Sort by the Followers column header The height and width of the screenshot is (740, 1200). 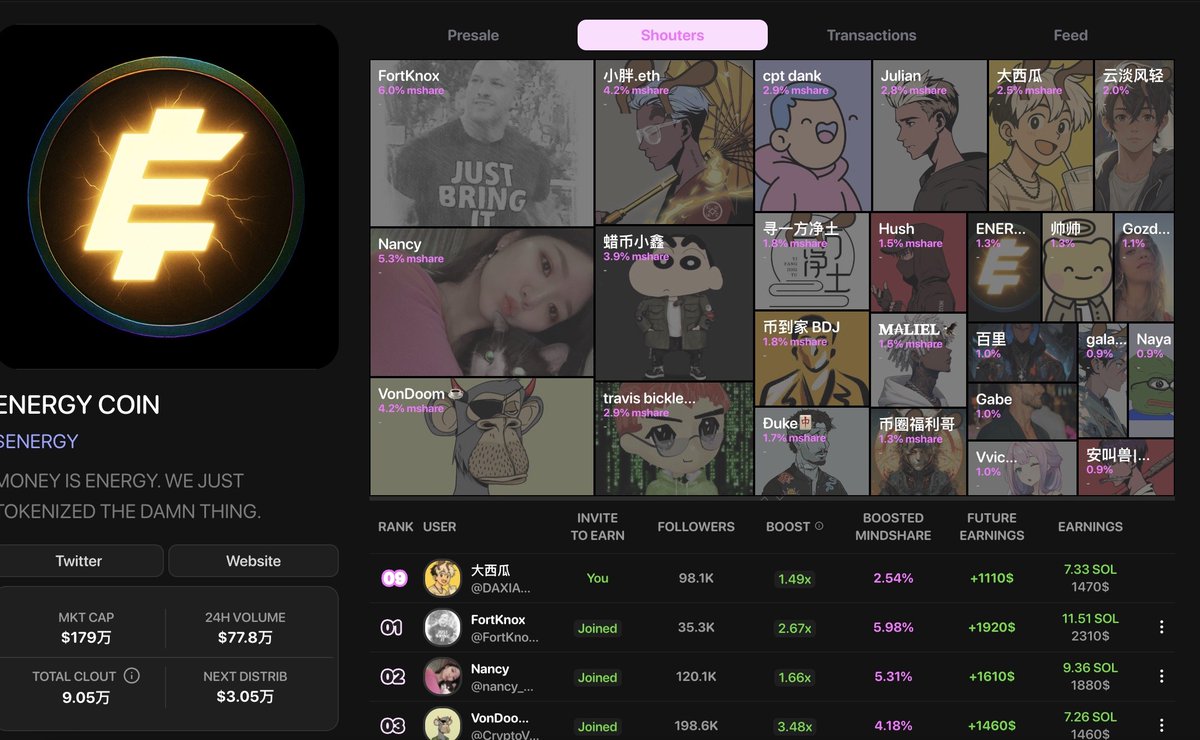click(696, 527)
